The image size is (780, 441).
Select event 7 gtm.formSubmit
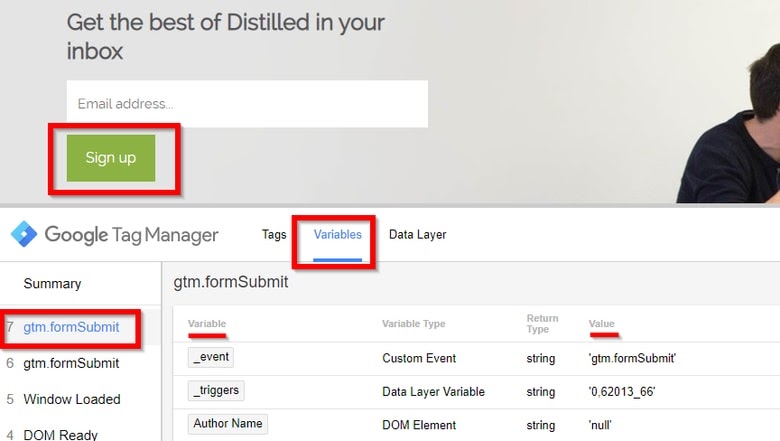[71, 327]
